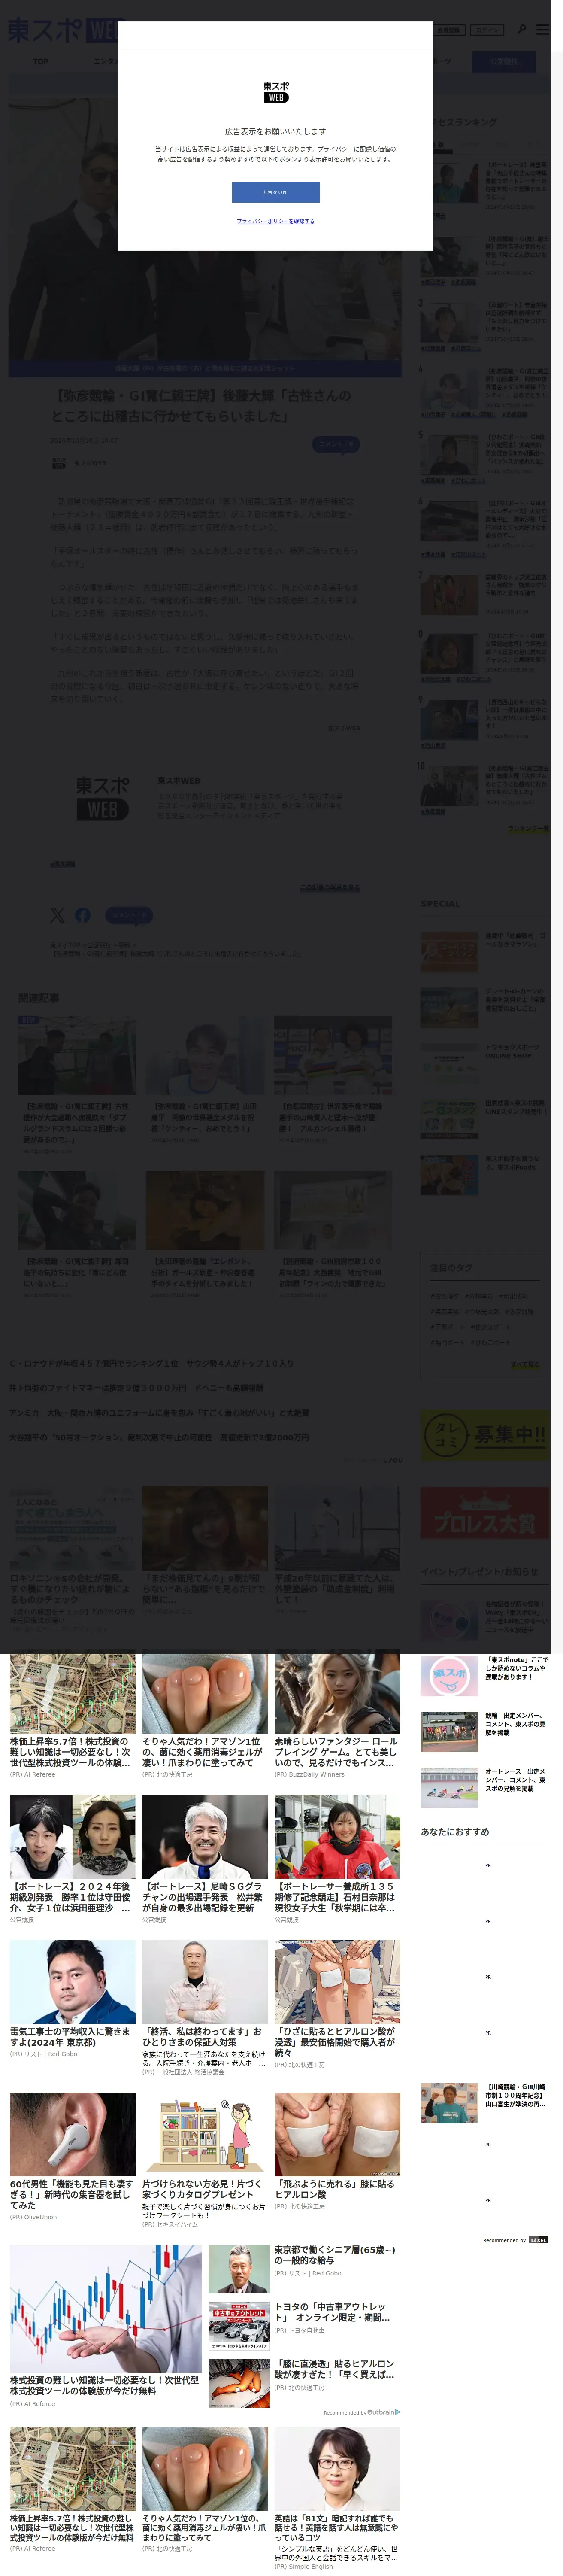Select the TOP navigation tab
Image resolution: width=563 pixels, height=2576 pixels.
(41, 61)
